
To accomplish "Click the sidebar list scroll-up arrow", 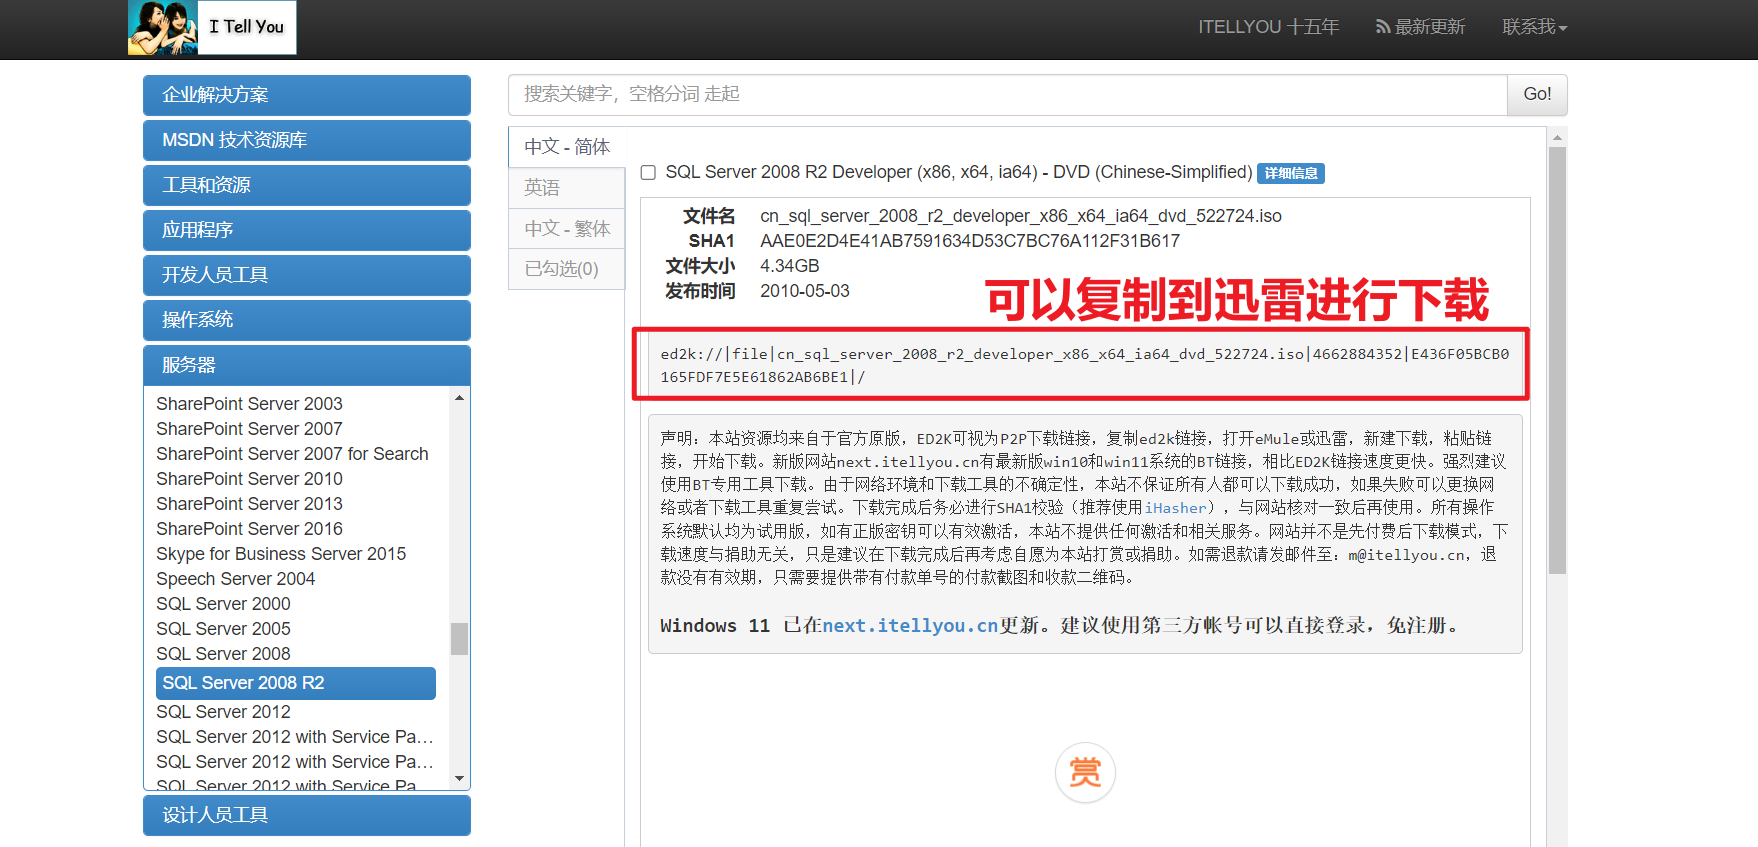I will (459, 398).
